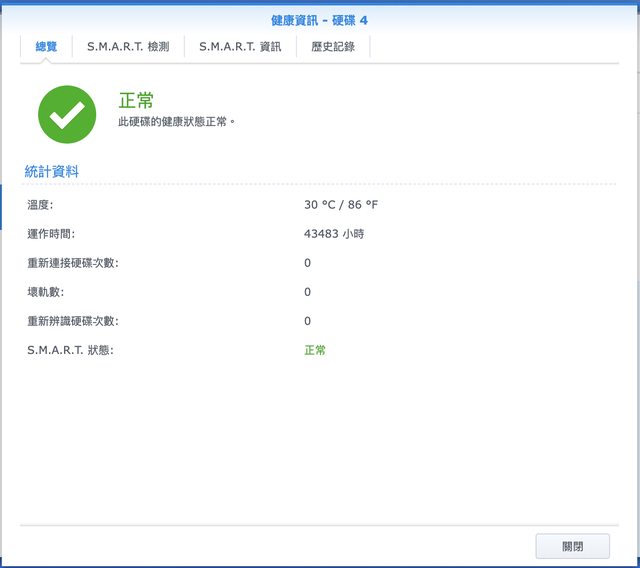Image resolution: width=640 pixels, height=568 pixels.
Task: Click the 重新連接硬碟次數 label
Action: pyautogui.click(x=73, y=262)
